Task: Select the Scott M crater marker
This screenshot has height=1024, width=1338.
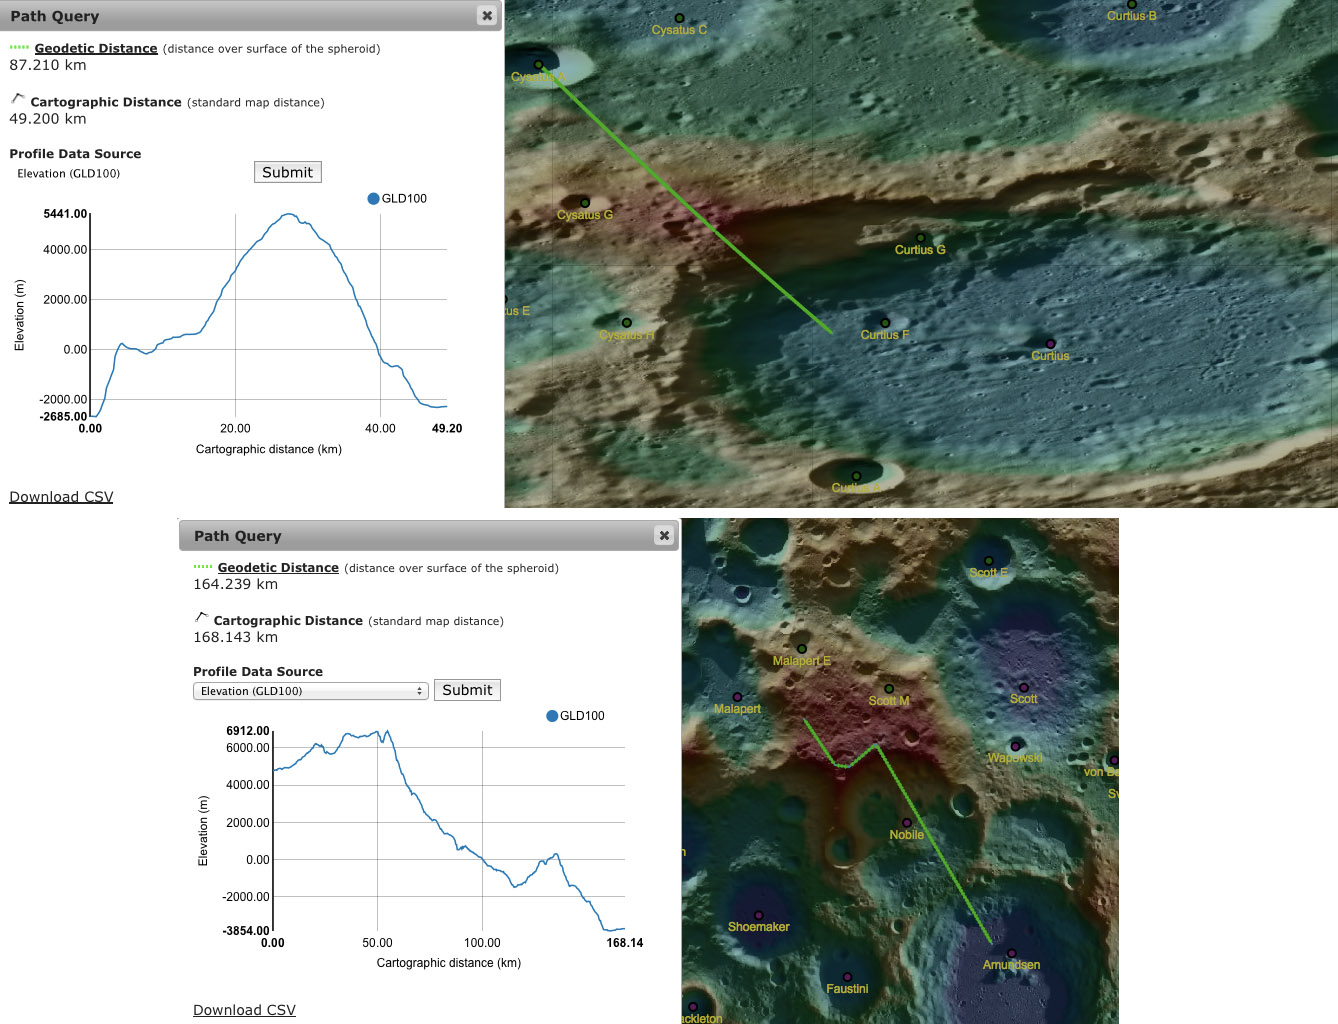Action: [888, 688]
